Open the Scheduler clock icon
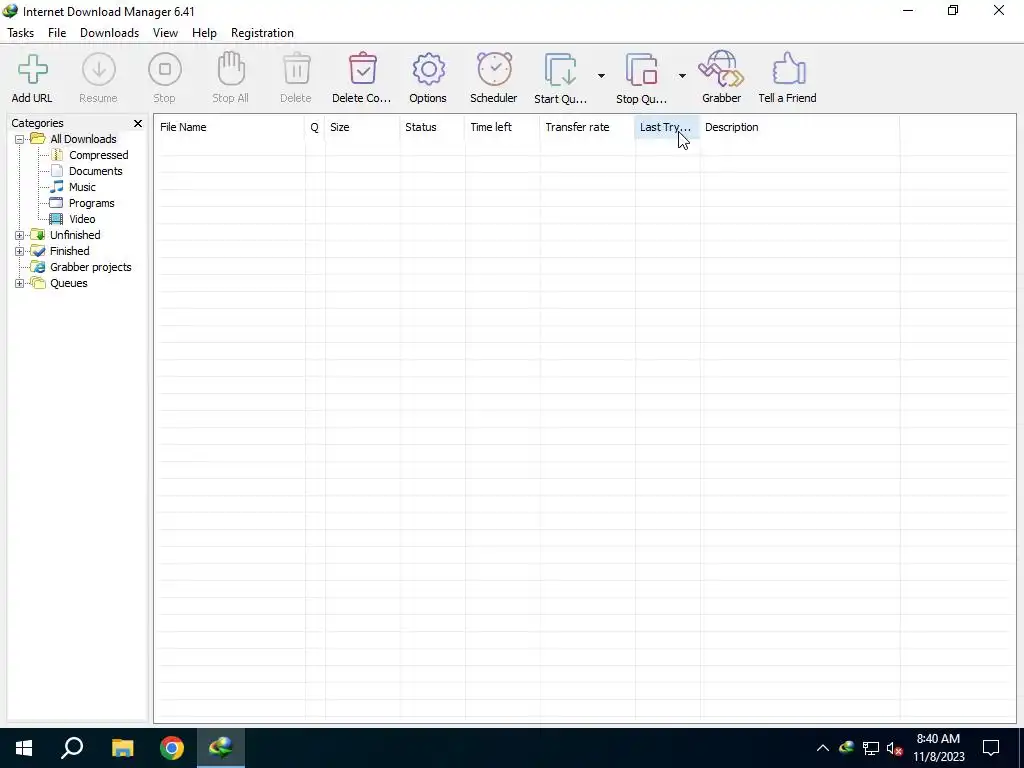Viewport: 1024px width, 768px height. point(494,69)
